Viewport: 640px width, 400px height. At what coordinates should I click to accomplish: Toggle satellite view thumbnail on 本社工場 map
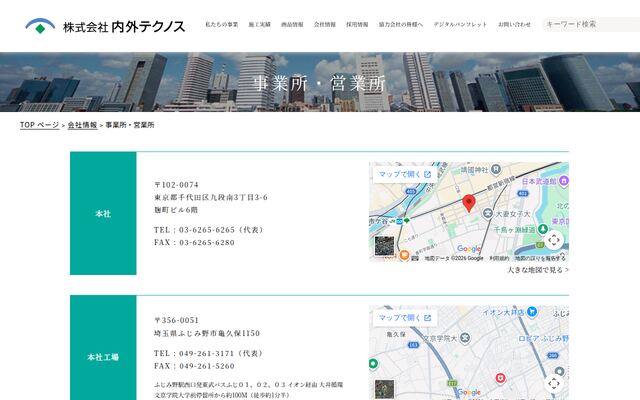pos(384,389)
